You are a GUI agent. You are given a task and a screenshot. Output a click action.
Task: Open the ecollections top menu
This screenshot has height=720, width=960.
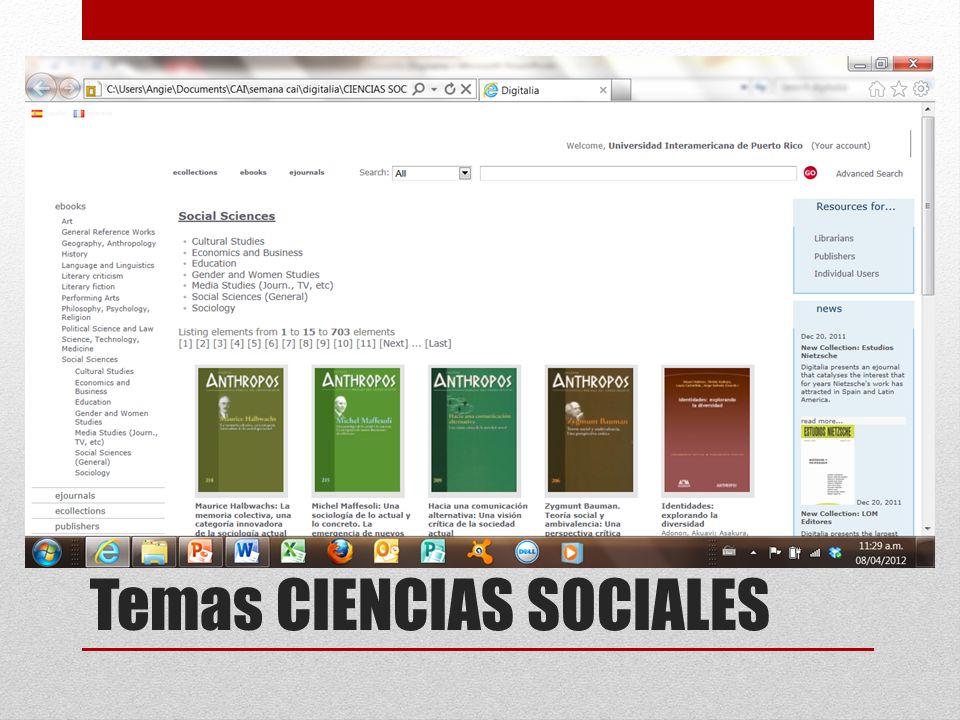(x=195, y=172)
